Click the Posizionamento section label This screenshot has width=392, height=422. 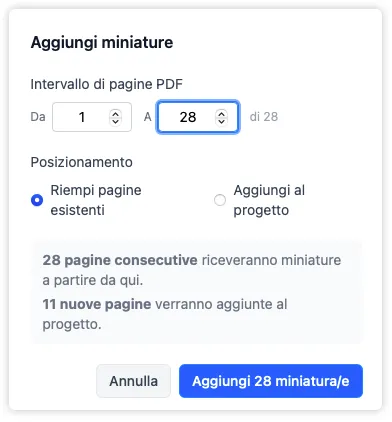[82, 162]
